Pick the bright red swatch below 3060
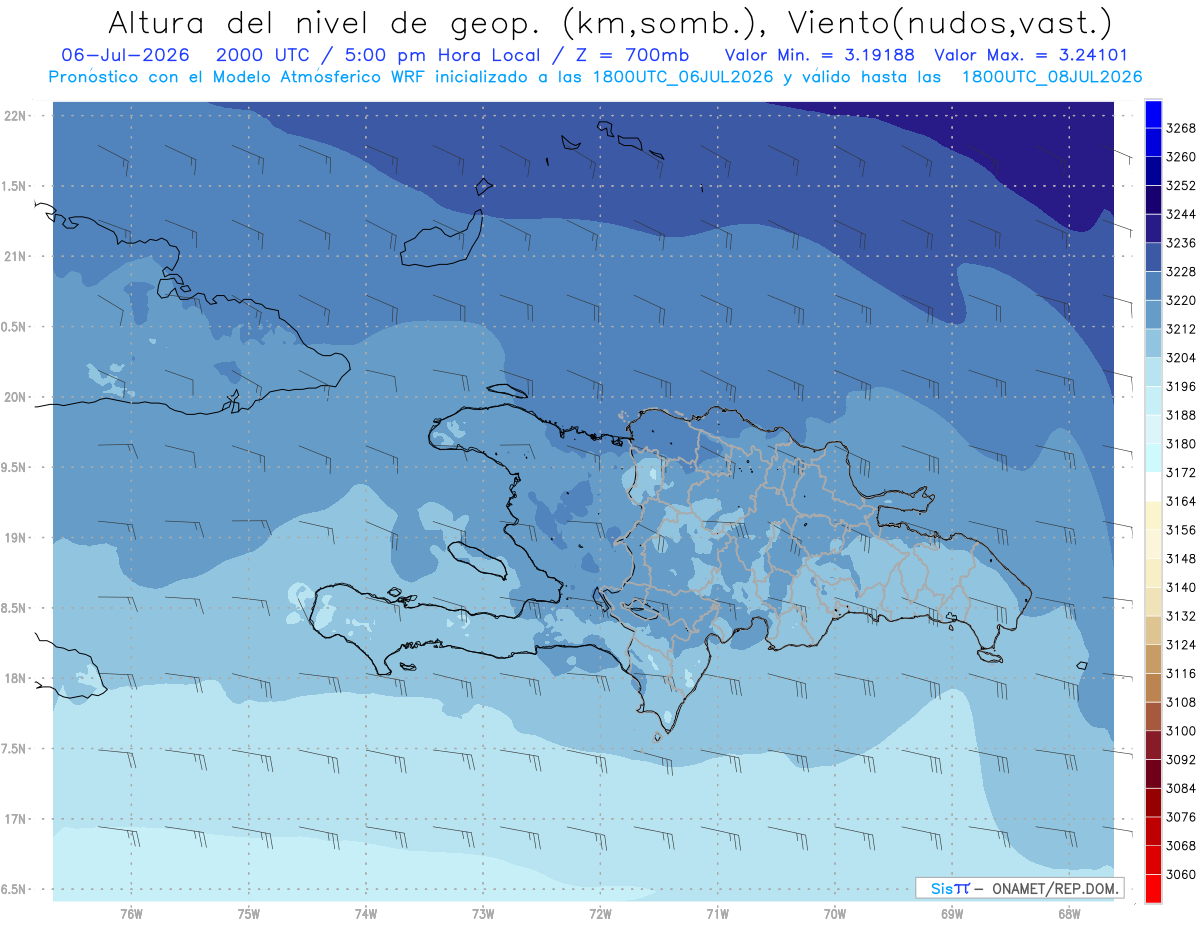The image size is (1200, 927). 1152,888
